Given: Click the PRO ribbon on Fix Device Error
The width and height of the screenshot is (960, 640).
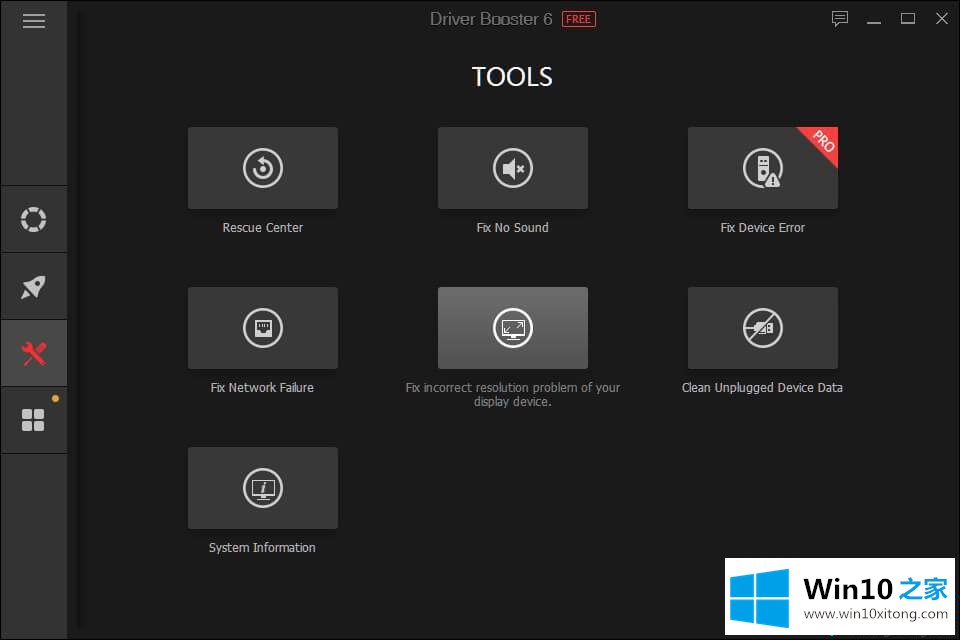Looking at the screenshot, I should click(x=822, y=142).
